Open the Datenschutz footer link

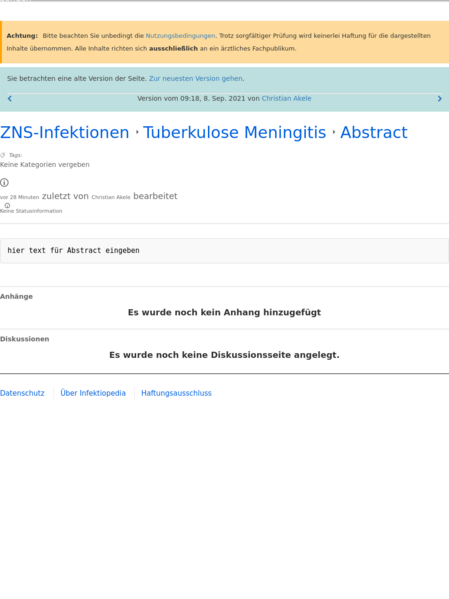[22, 393]
